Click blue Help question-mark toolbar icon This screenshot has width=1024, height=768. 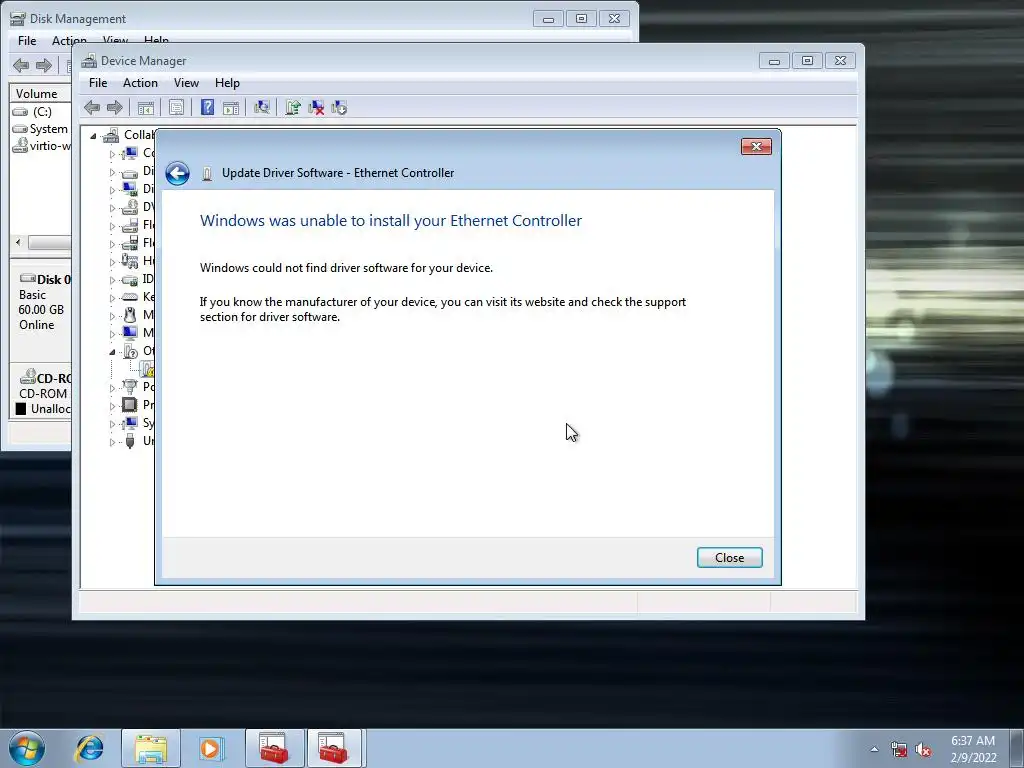click(x=207, y=108)
